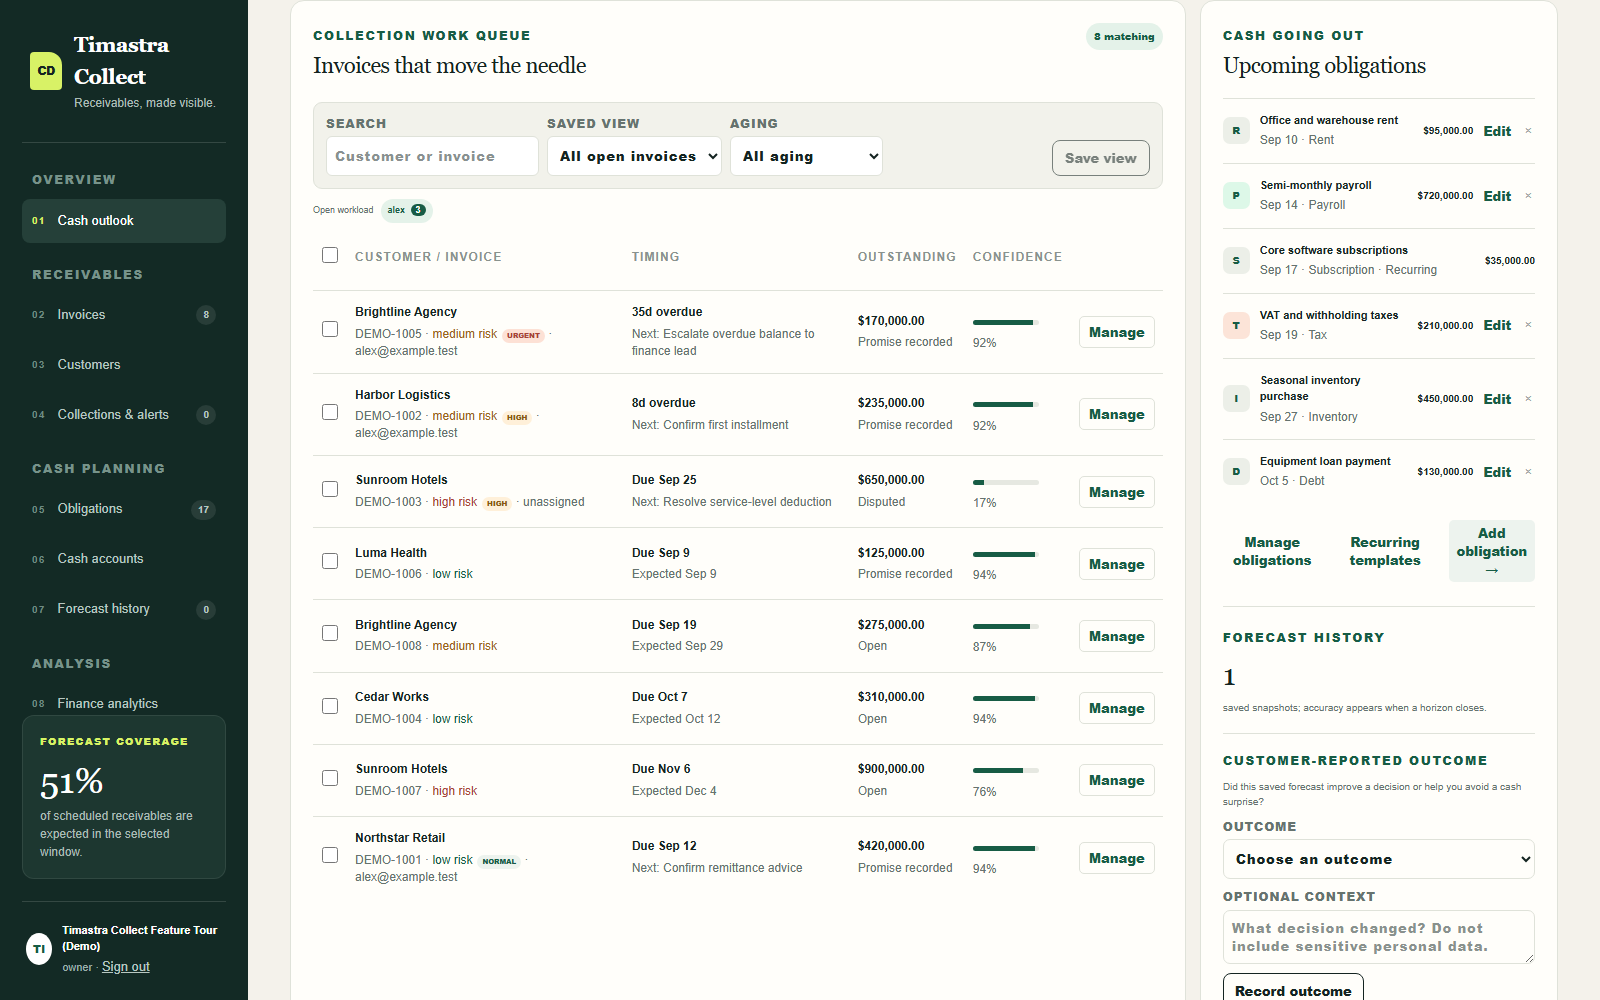Manage the Cedar Works invoice
This screenshot has height=1000, width=1600.
point(1116,708)
